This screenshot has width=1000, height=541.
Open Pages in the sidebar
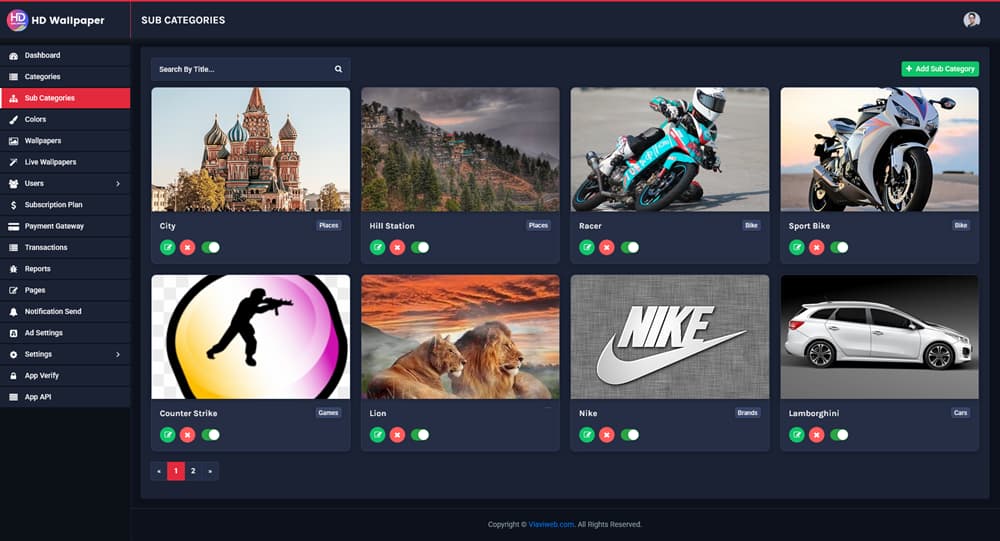tap(65, 290)
